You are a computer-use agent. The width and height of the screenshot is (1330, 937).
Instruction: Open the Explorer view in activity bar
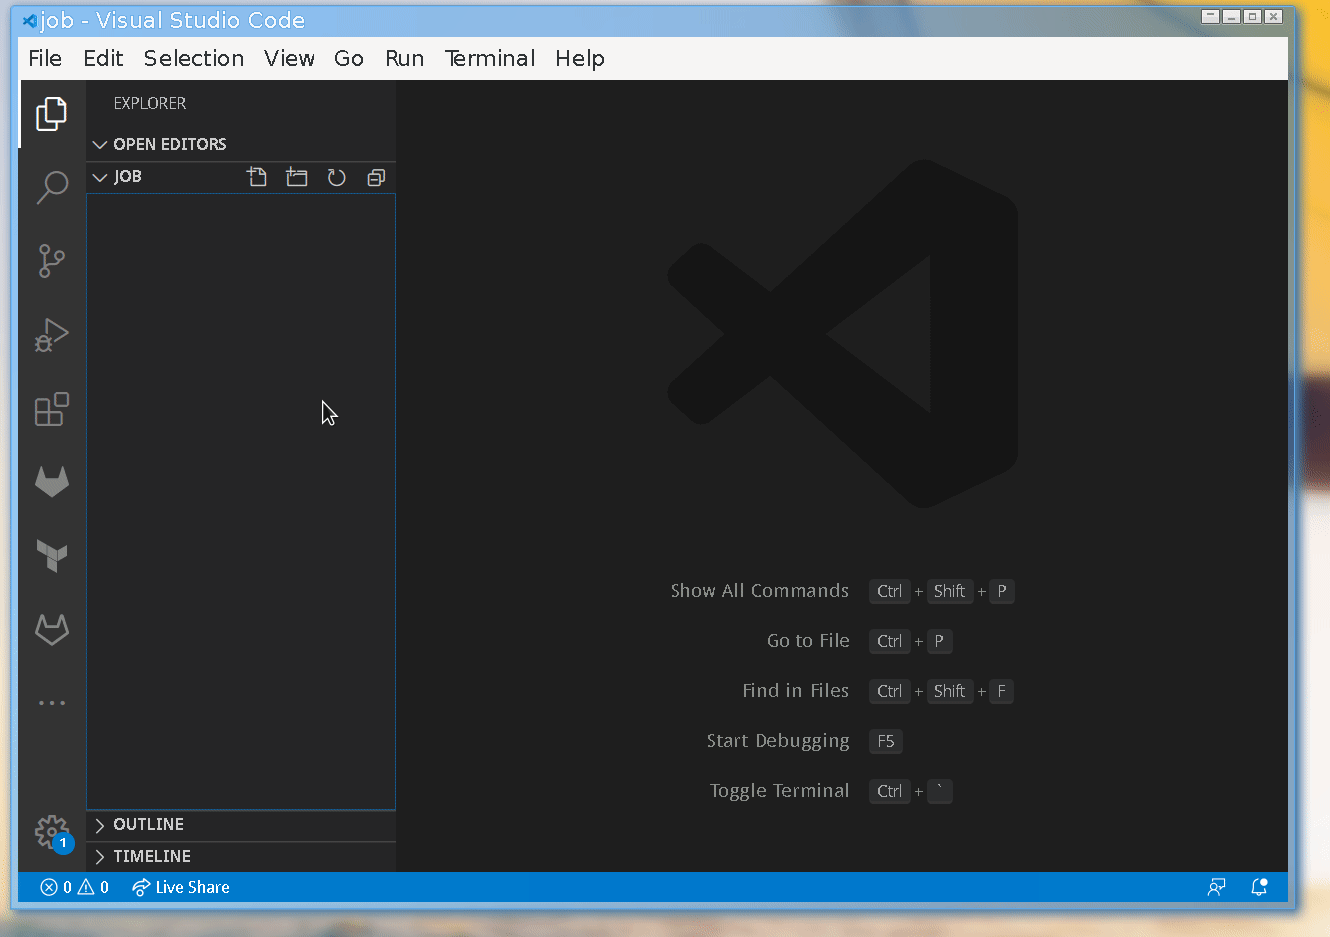pyautogui.click(x=52, y=114)
